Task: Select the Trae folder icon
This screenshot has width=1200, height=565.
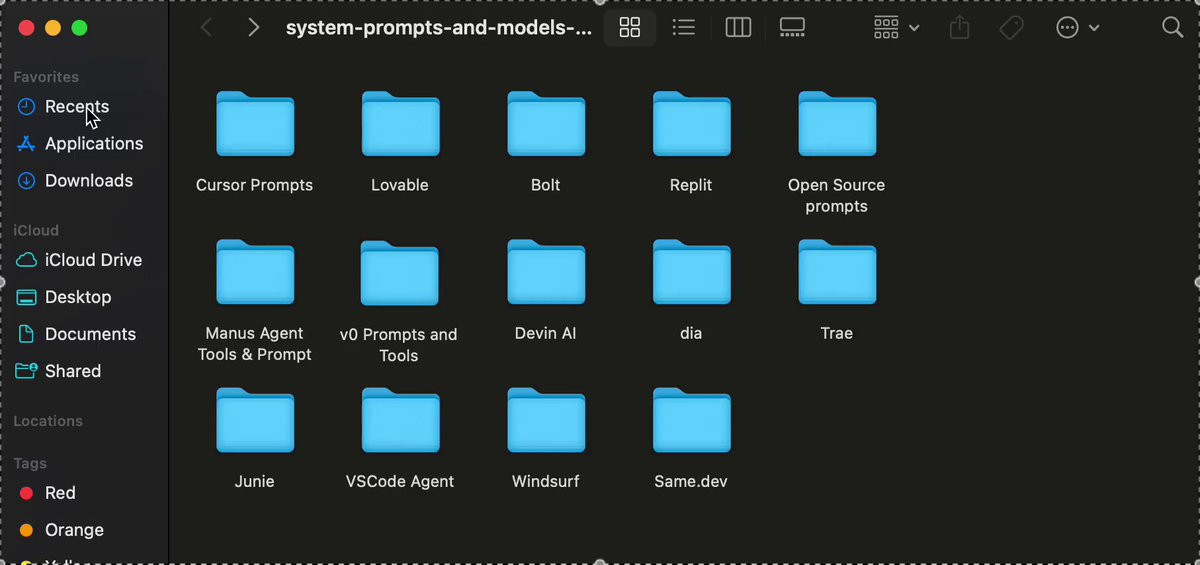Action: (x=837, y=272)
